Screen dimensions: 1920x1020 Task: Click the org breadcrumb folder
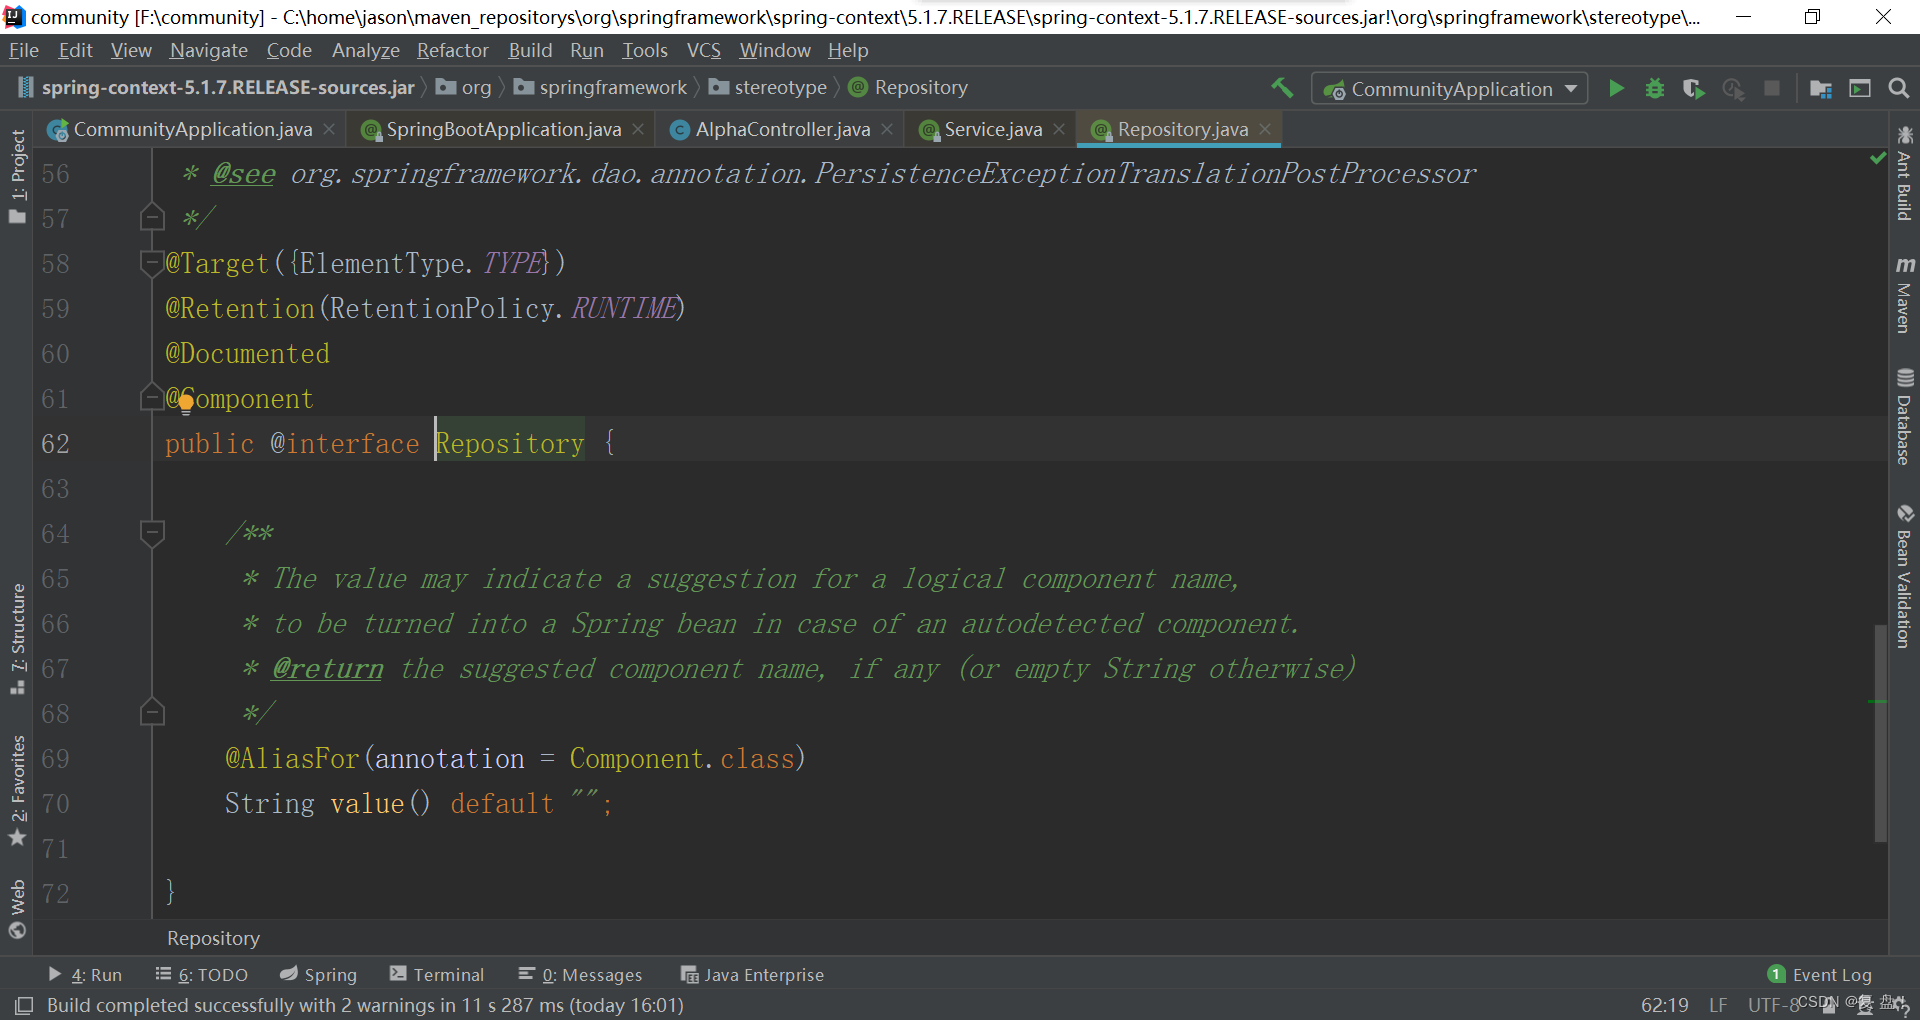464,88
